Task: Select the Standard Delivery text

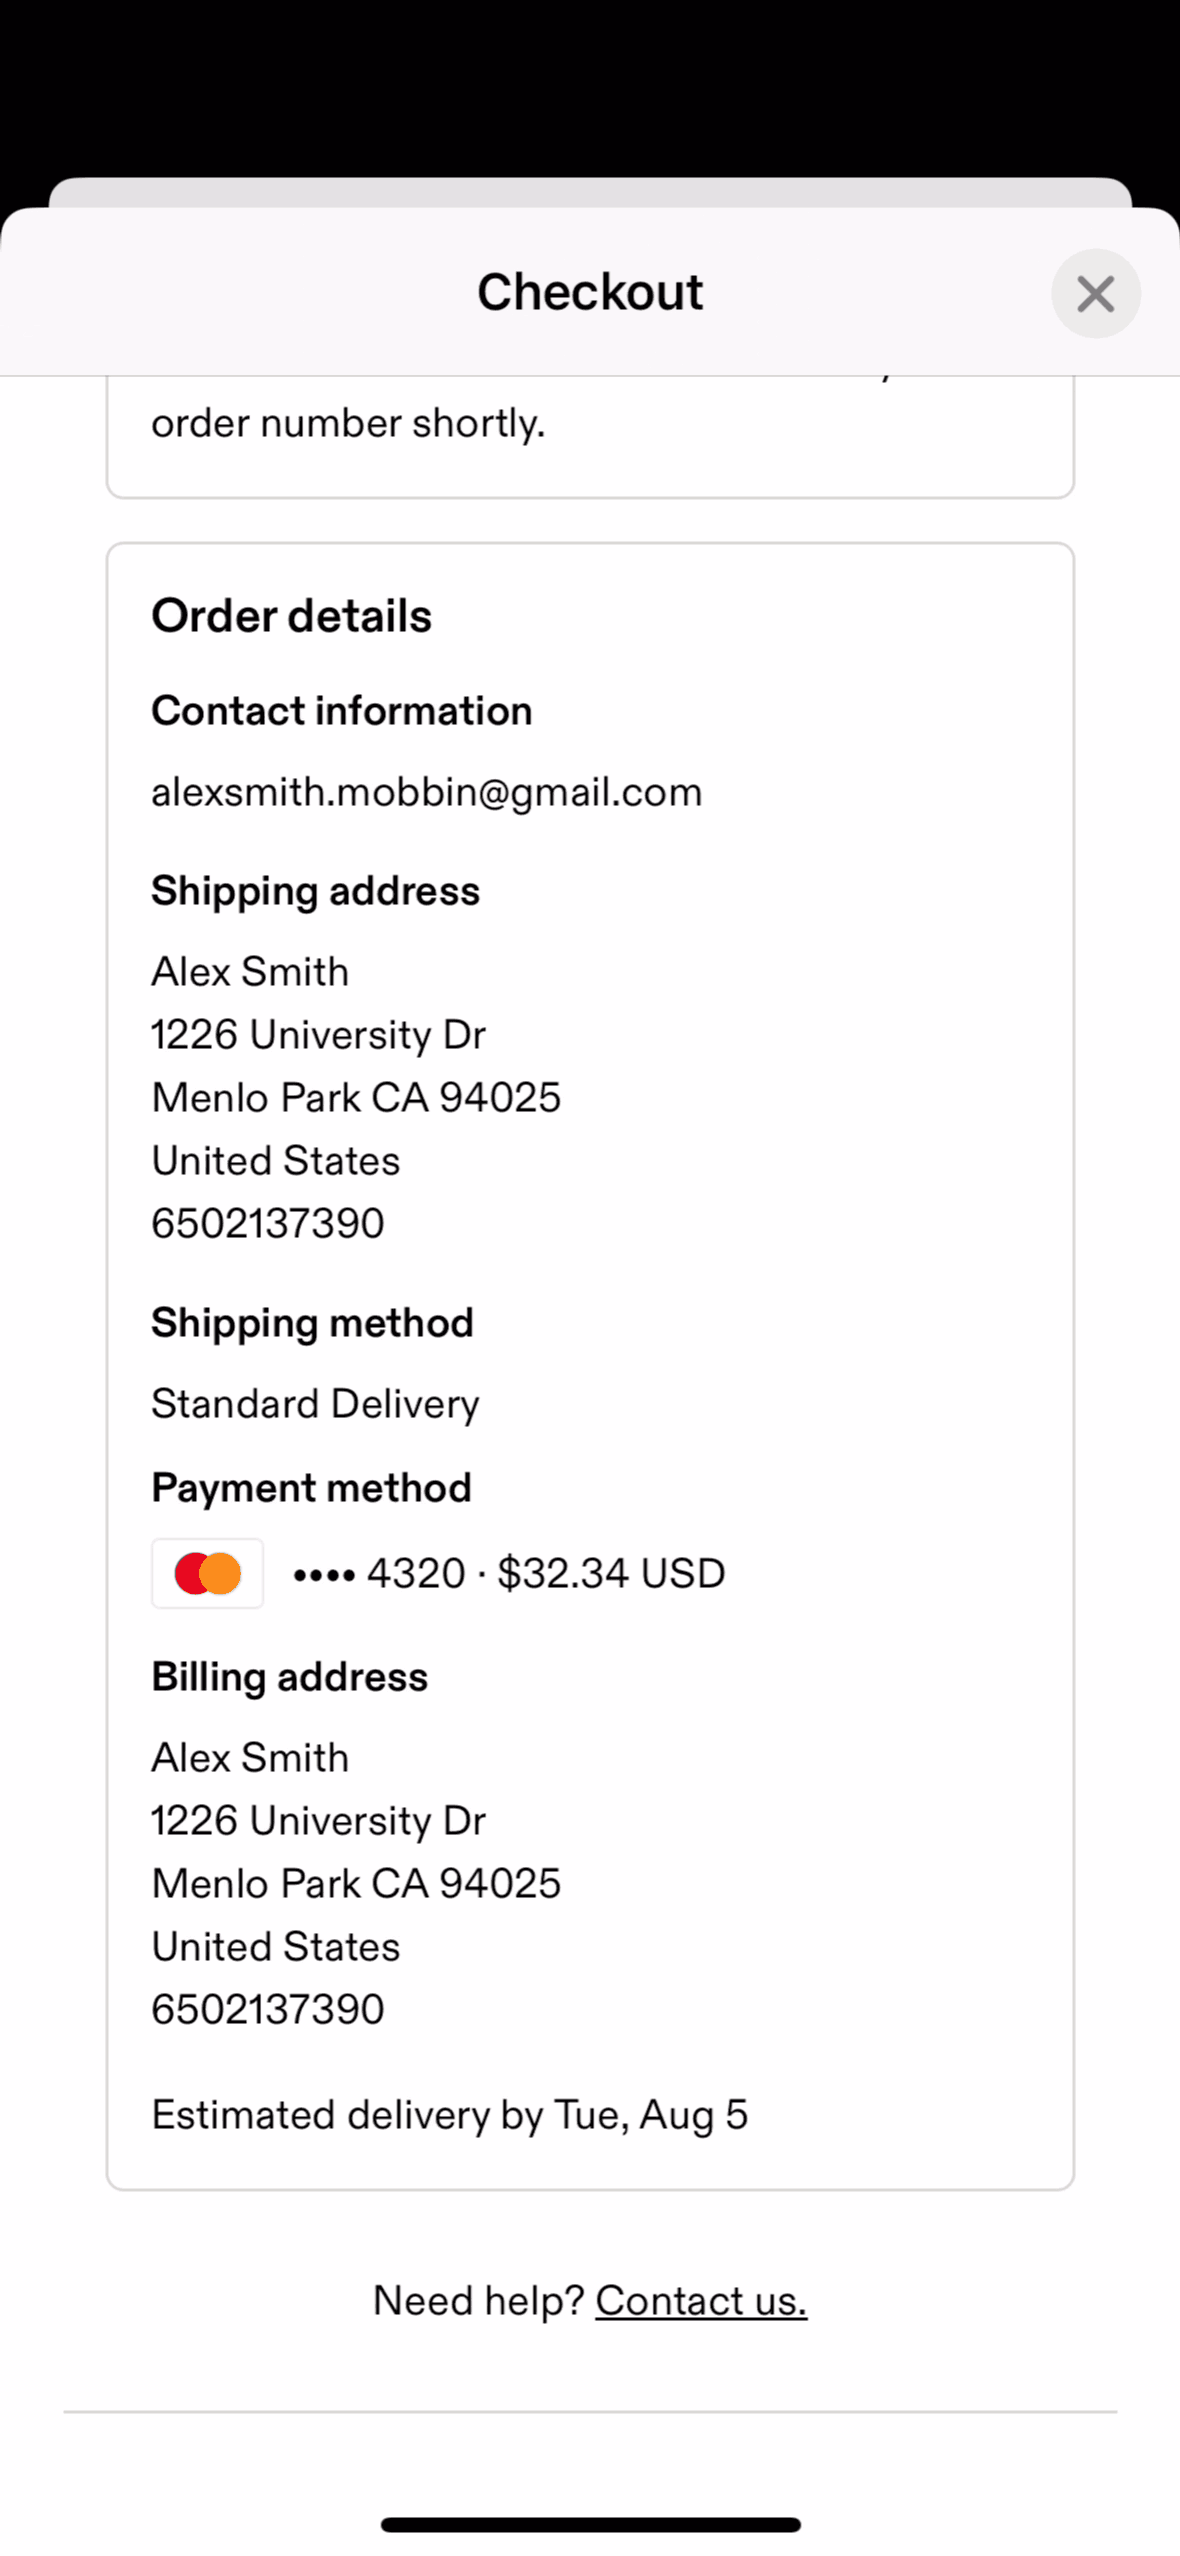Action: (315, 1404)
